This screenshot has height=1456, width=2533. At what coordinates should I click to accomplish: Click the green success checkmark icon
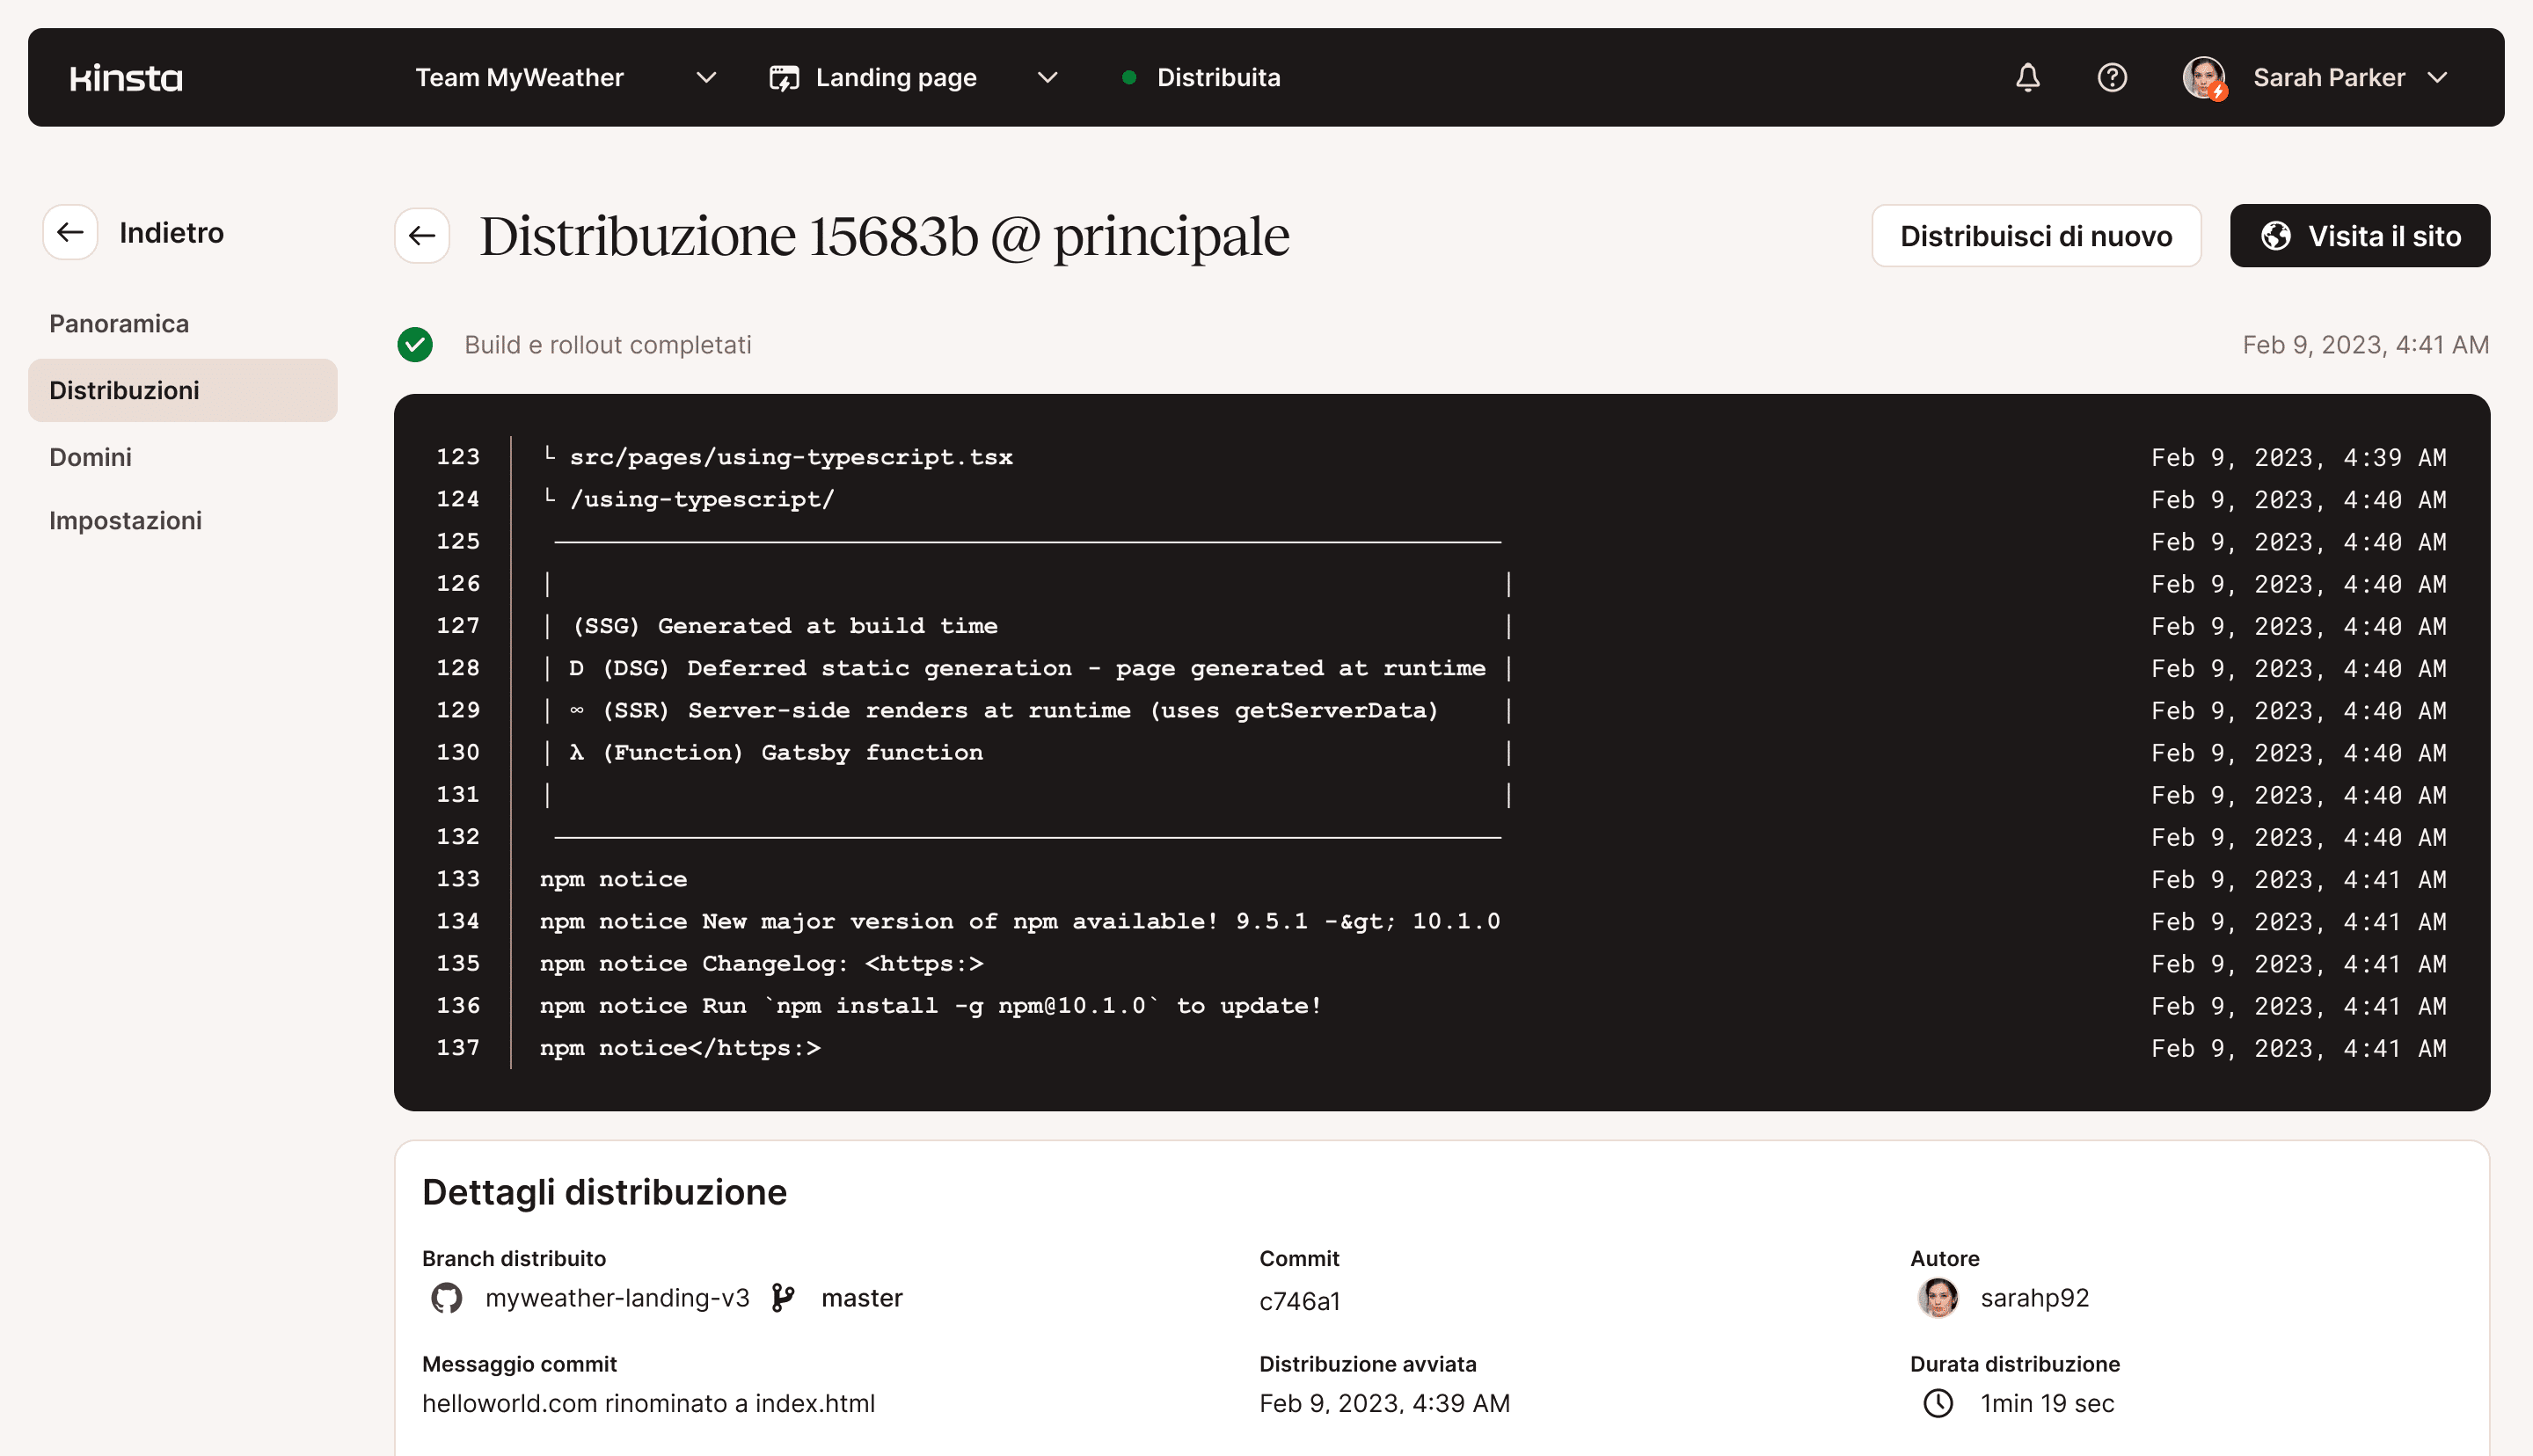[415, 344]
